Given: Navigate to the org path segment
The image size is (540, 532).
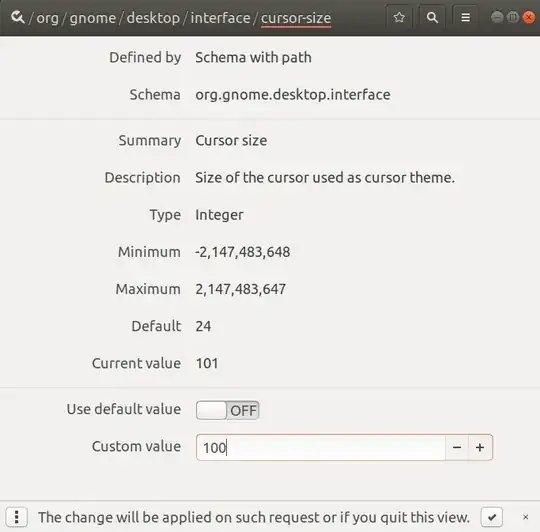Looking at the screenshot, I should [48, 18].
